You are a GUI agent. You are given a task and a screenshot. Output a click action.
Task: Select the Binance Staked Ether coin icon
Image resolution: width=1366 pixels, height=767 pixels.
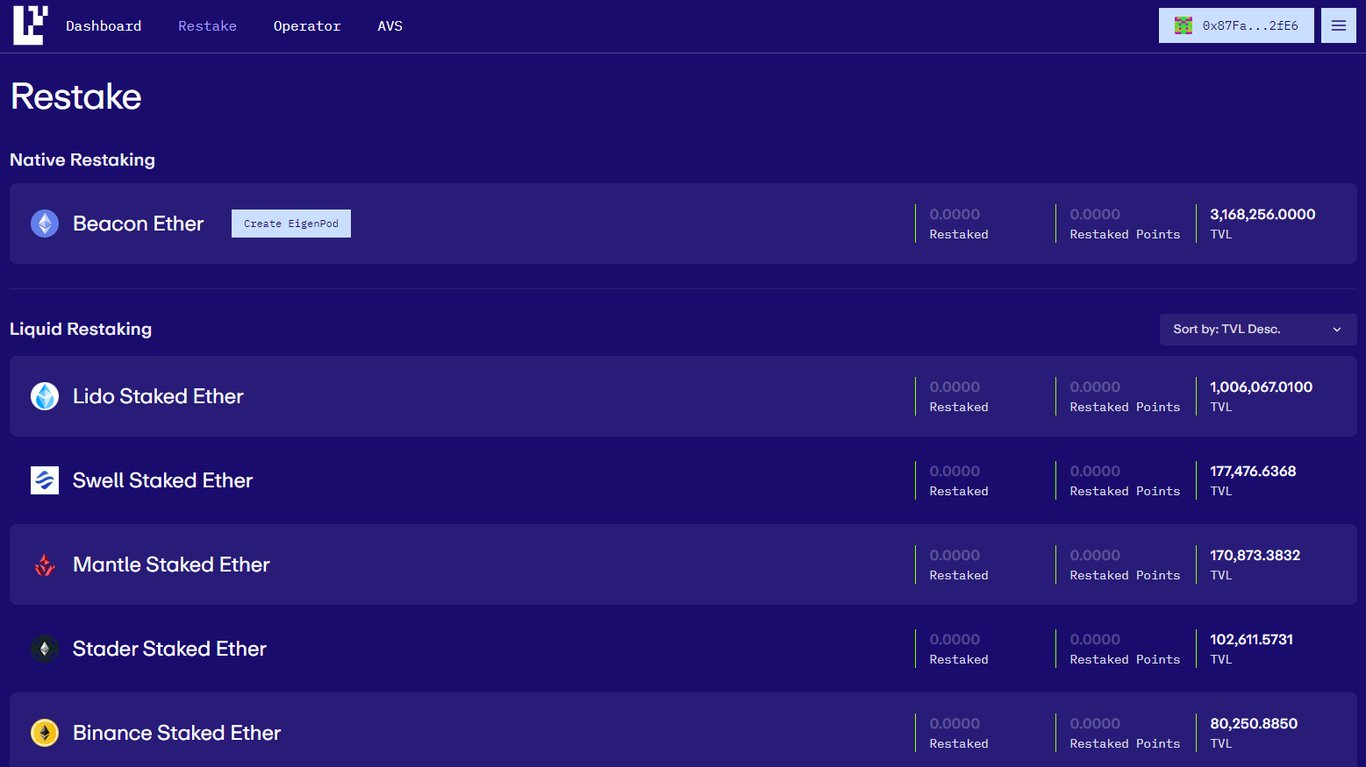pyautogui.click(x=44, y=732)
